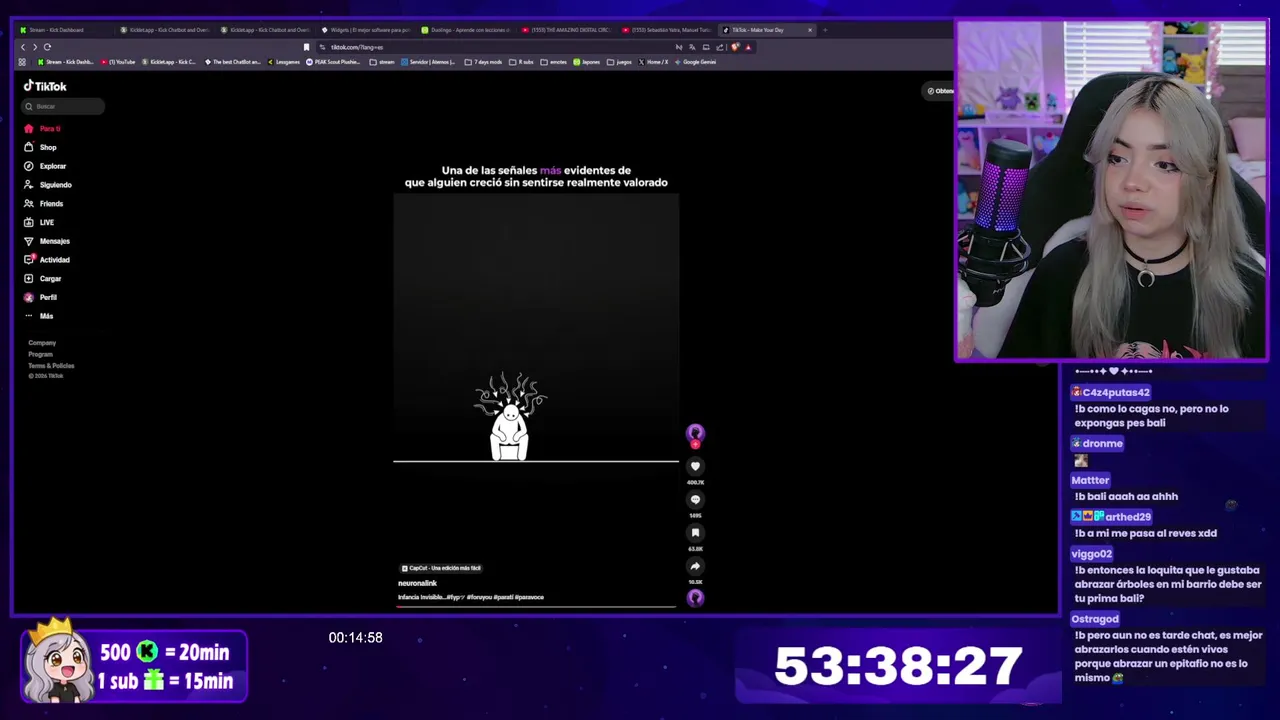Open the Home / X bookmark
Screen dimensions: 1280x720
(x=653, y=62)
